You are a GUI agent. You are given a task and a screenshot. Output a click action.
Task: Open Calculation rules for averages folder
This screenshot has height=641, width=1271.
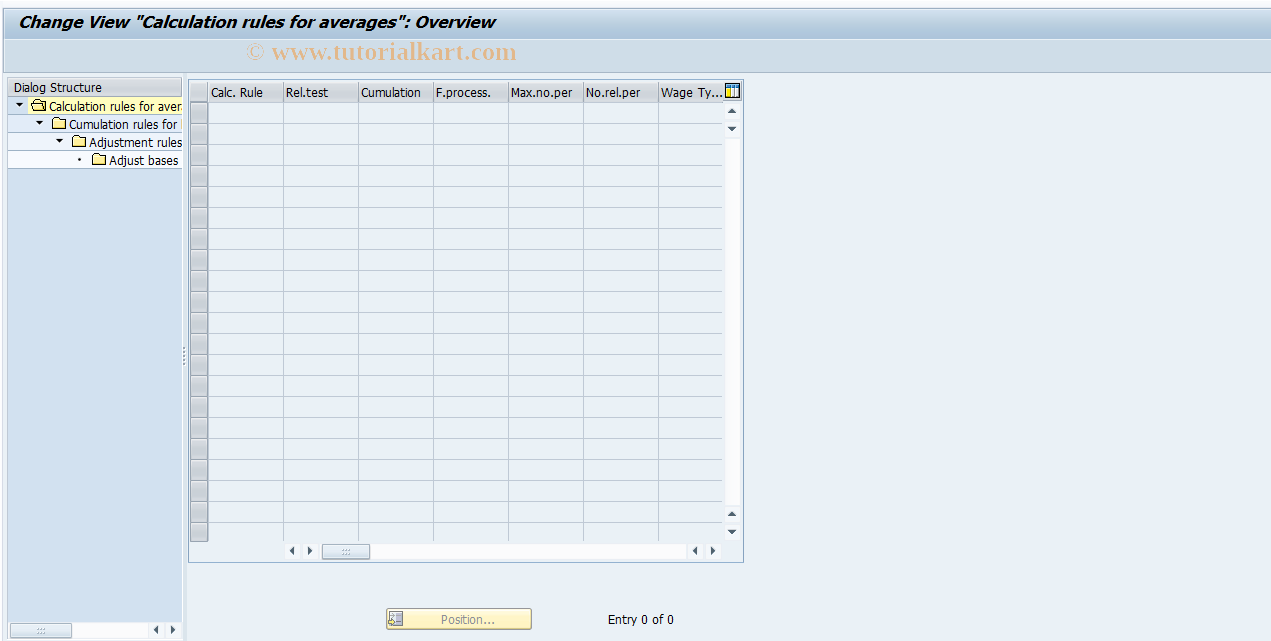point(106,106)
